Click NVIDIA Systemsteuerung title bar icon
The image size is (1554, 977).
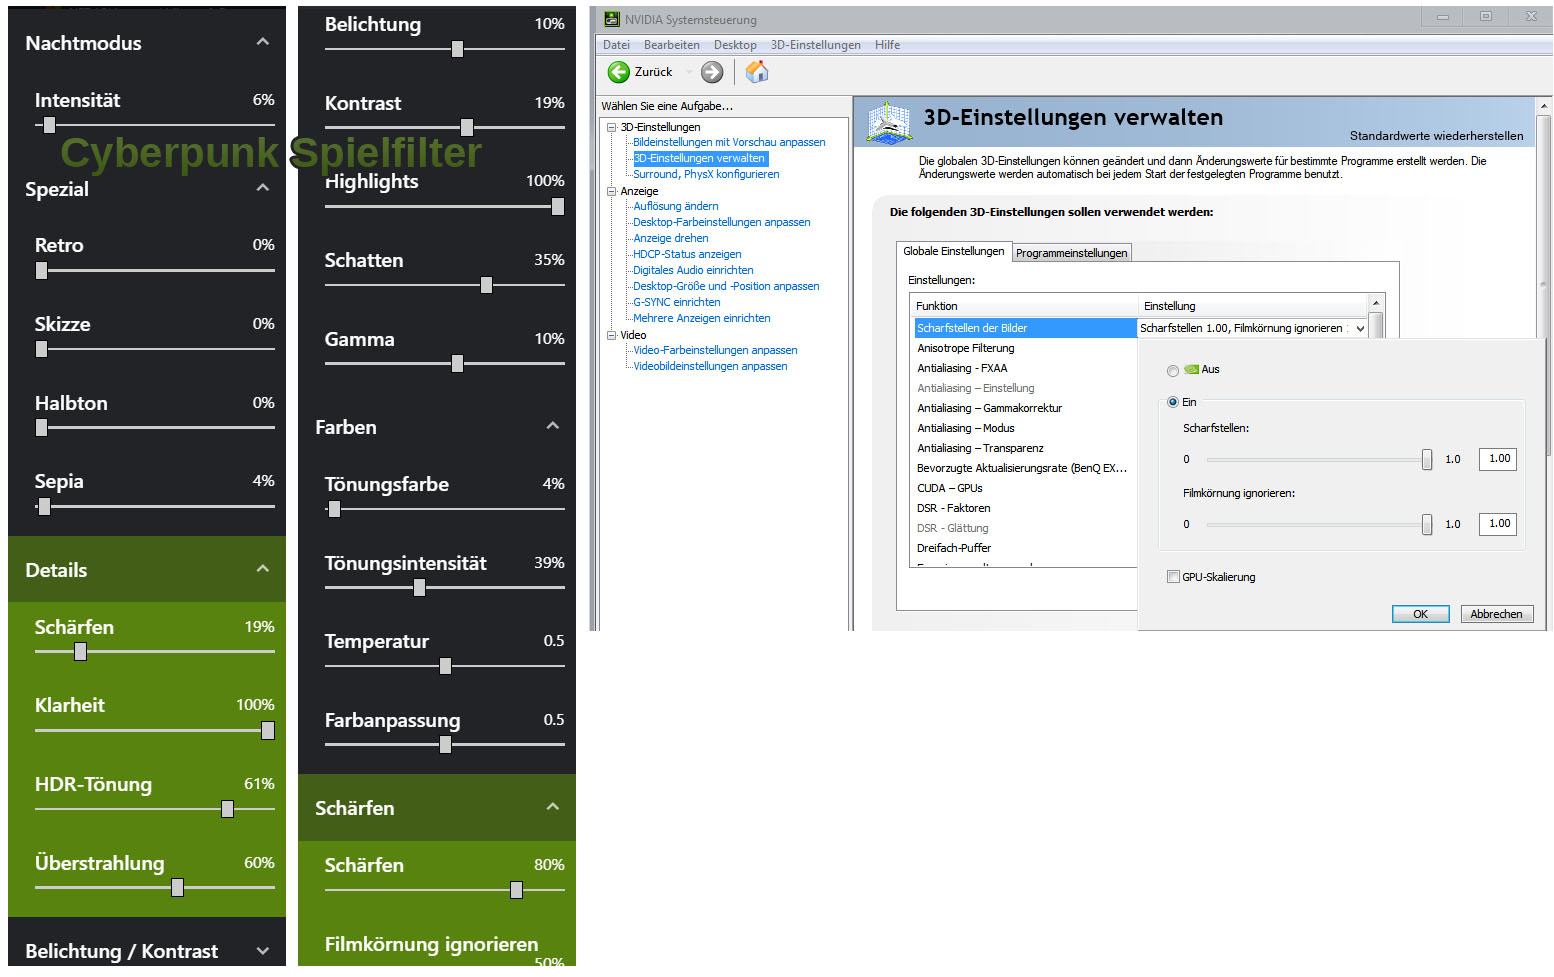tap(612, 19)
